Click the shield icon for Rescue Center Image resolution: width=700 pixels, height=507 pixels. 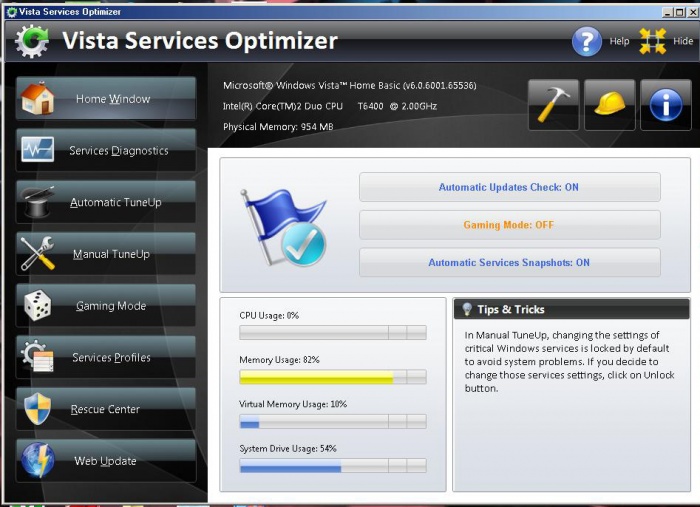tap(38, 408)
